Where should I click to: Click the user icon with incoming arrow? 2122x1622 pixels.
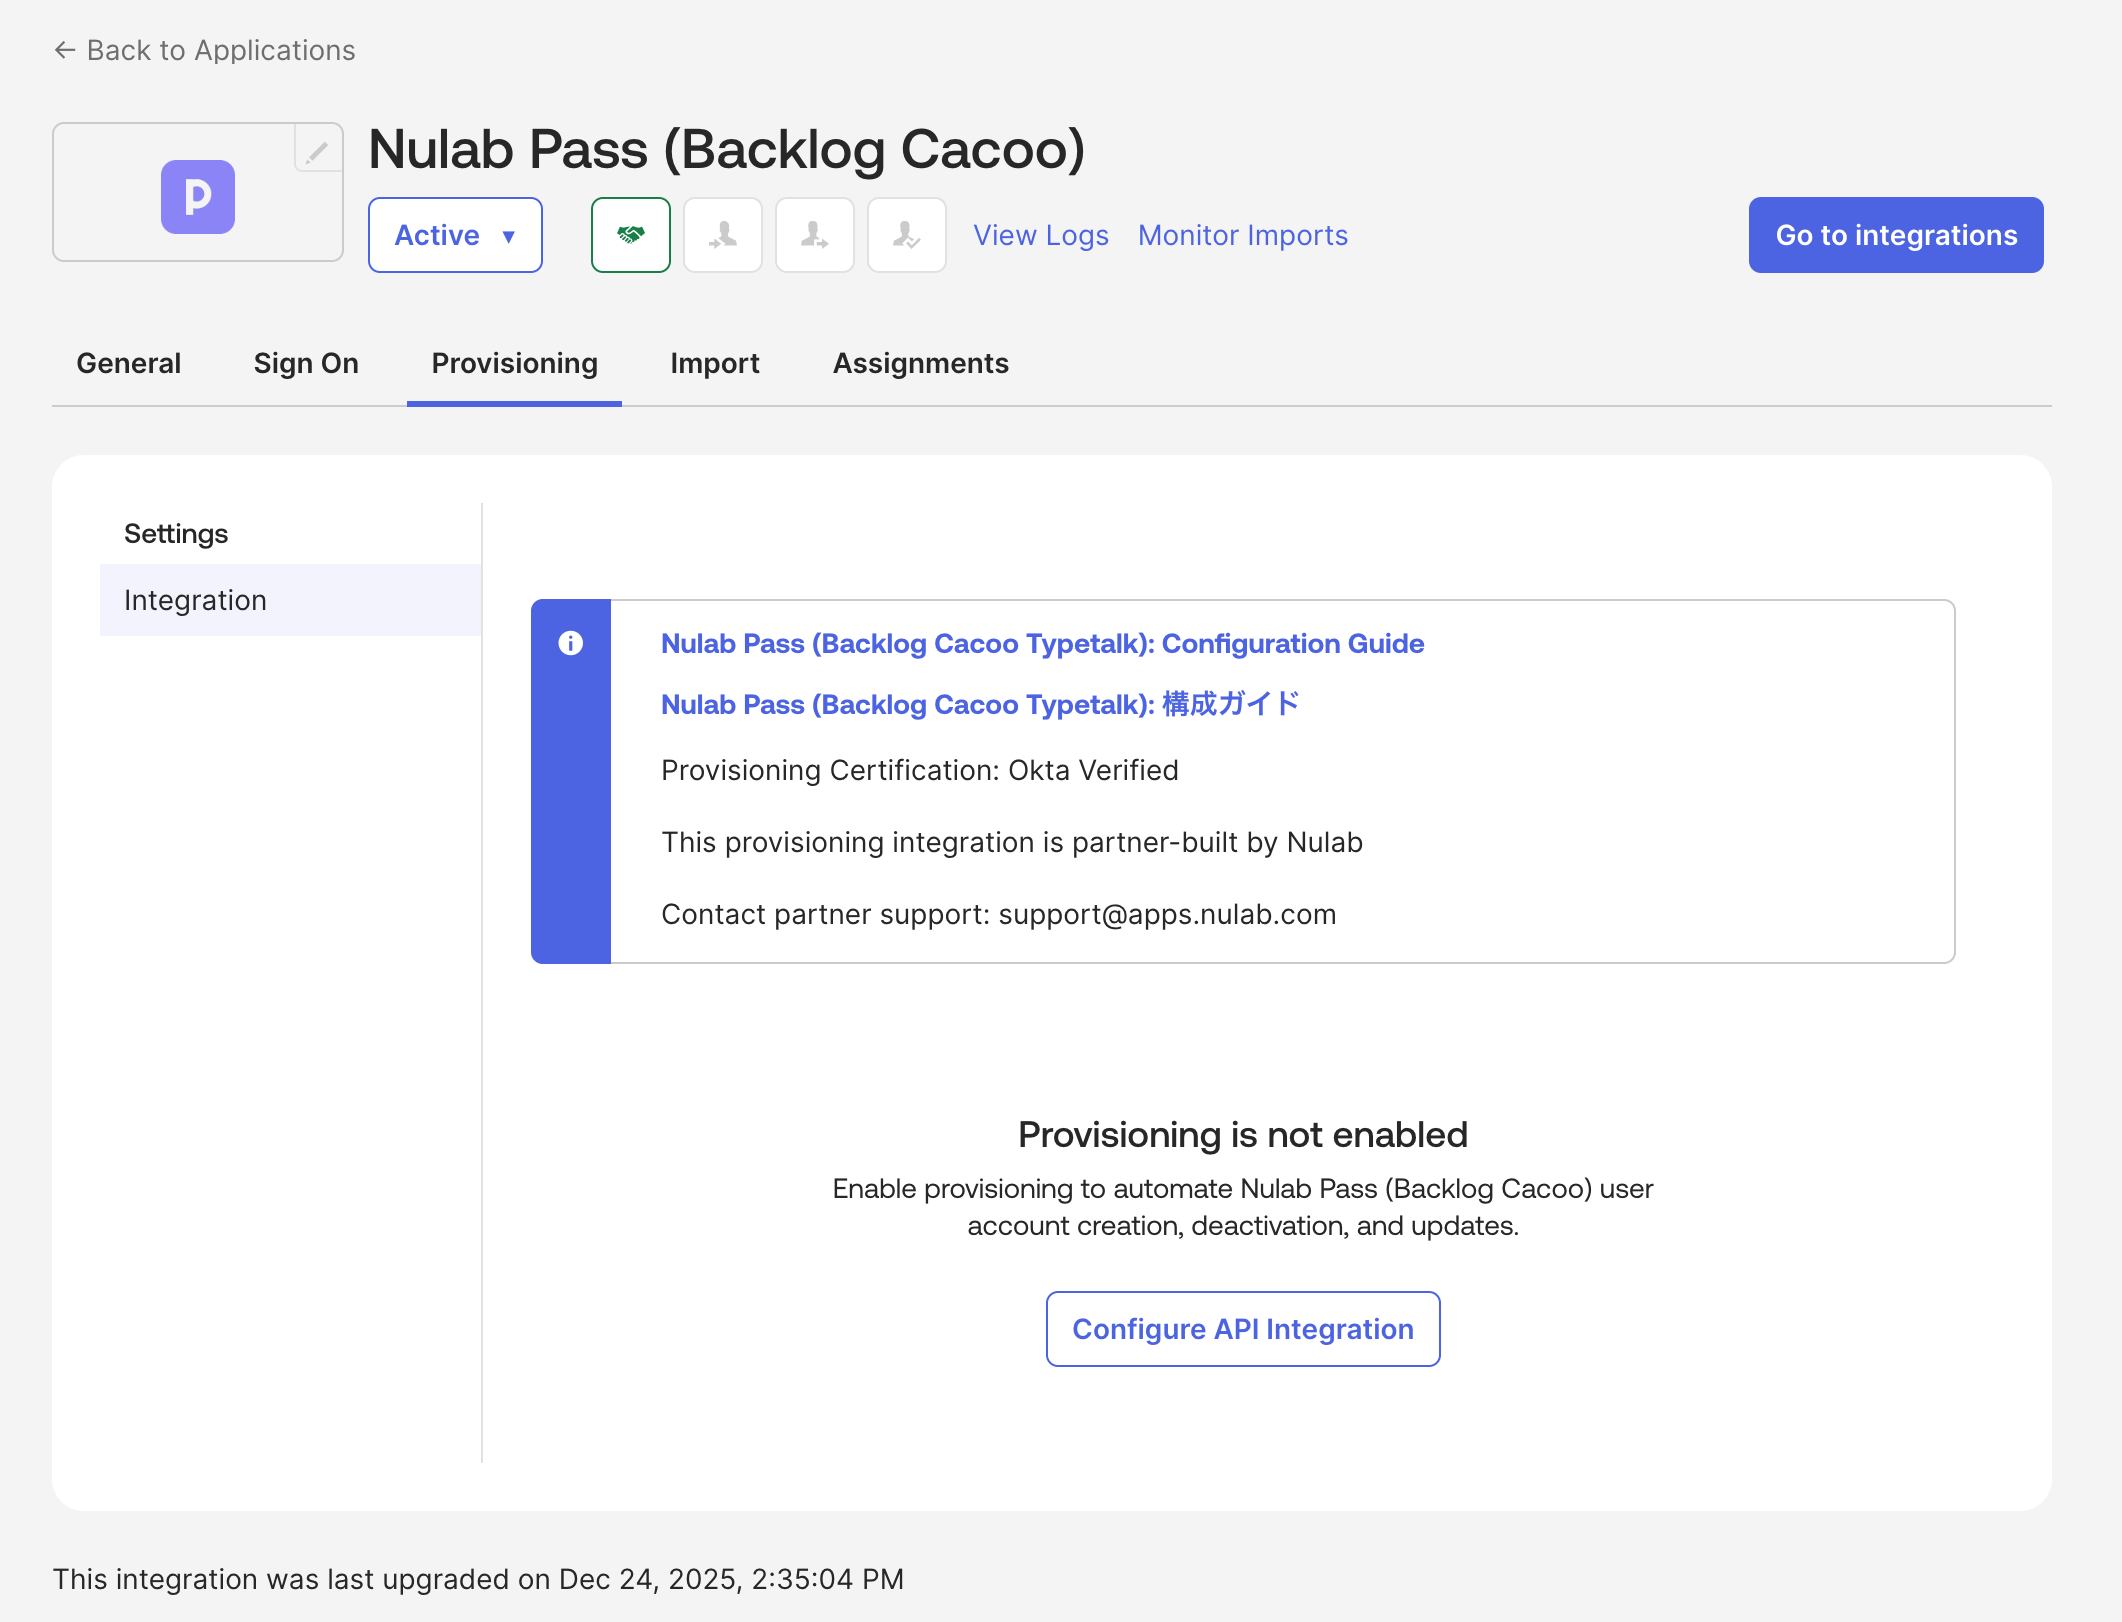tap(722, 235)
